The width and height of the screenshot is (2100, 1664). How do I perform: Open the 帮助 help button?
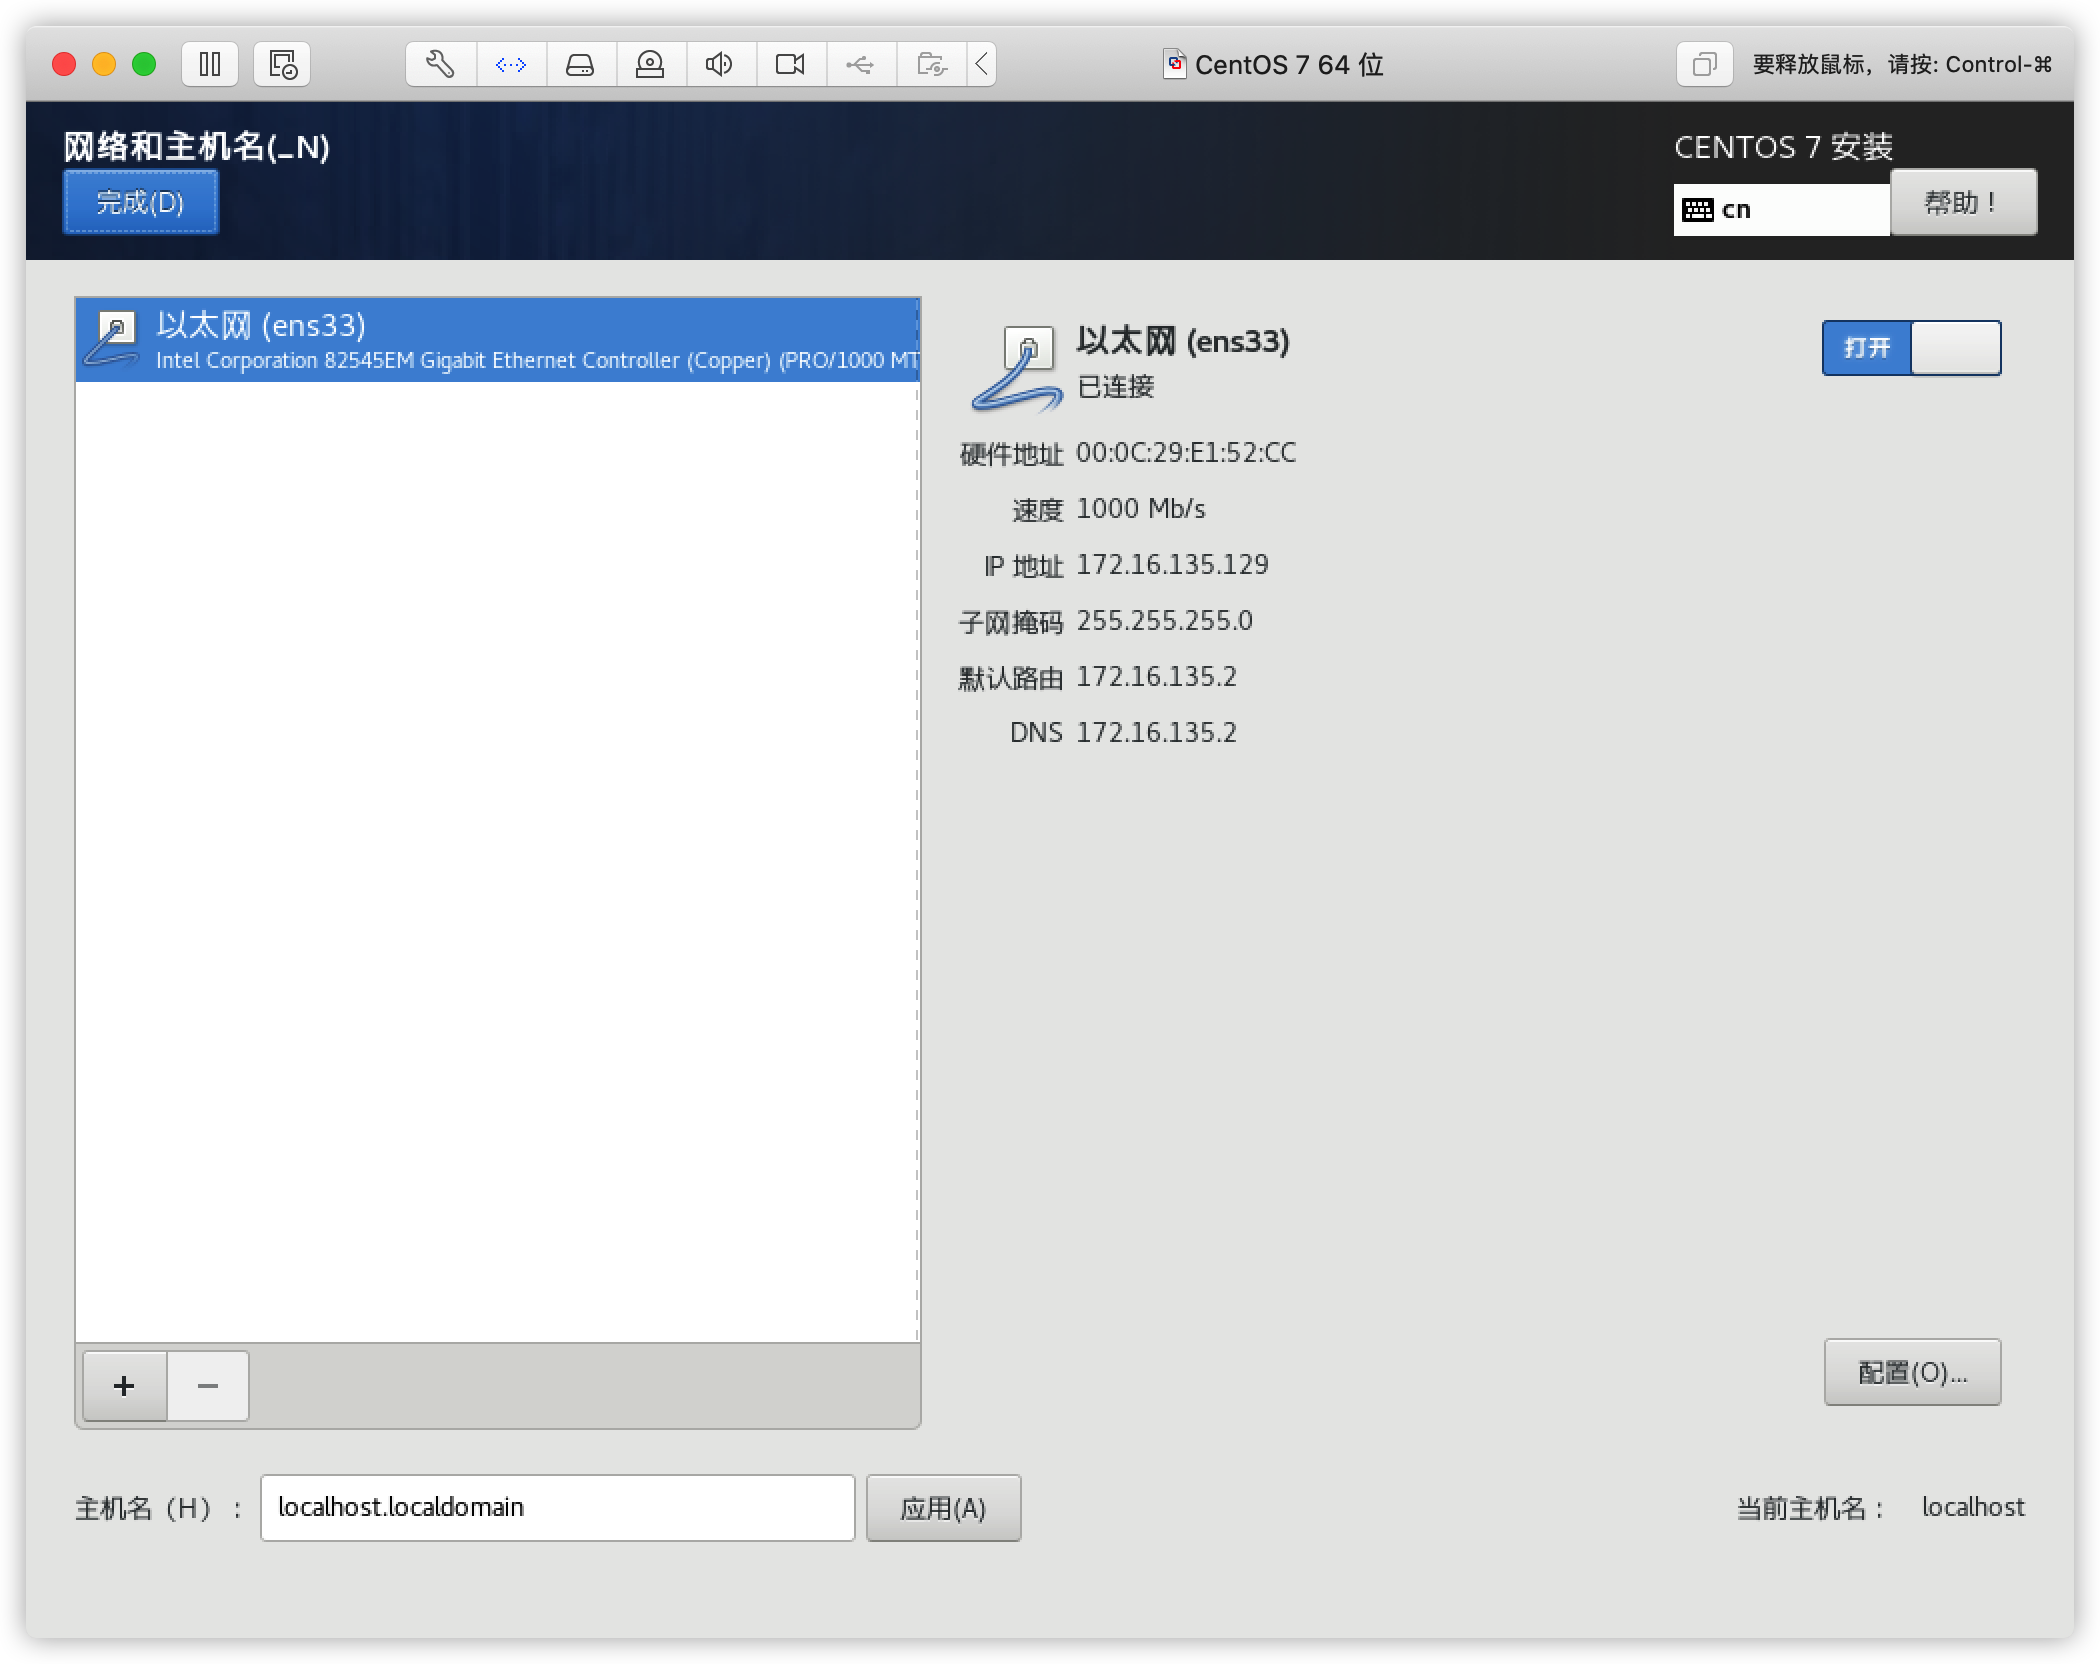(x=1962, y=202)
